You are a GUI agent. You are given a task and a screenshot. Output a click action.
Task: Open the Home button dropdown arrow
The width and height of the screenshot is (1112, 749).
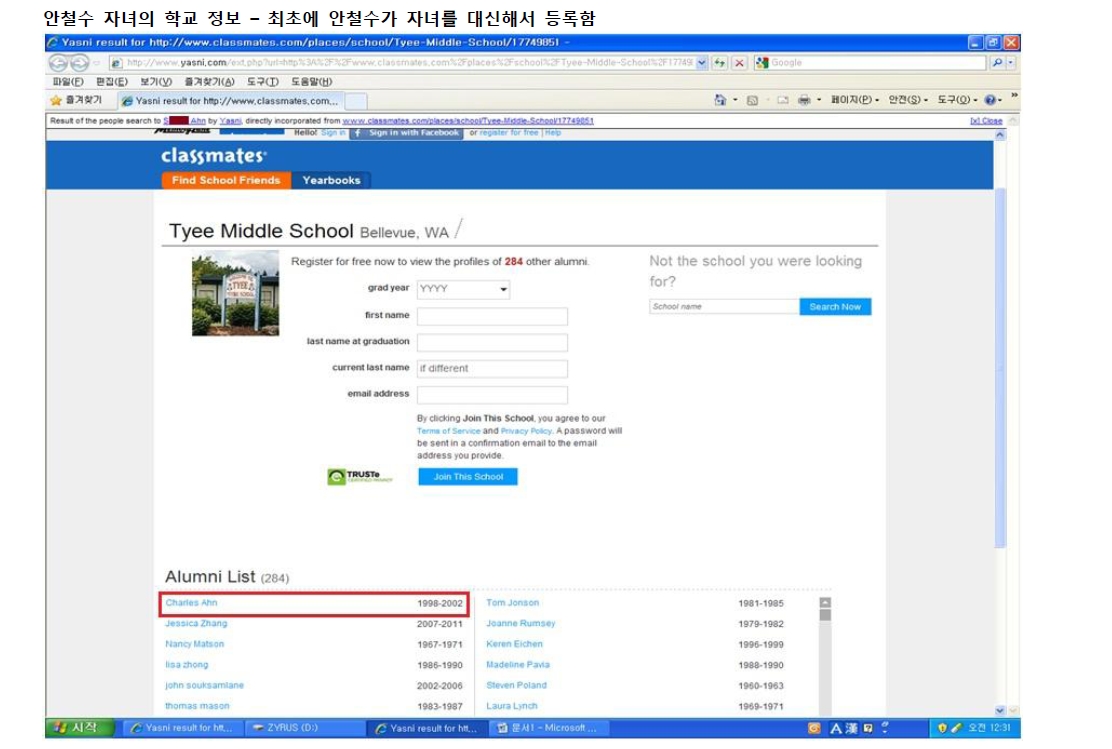[x=735, y=100]
